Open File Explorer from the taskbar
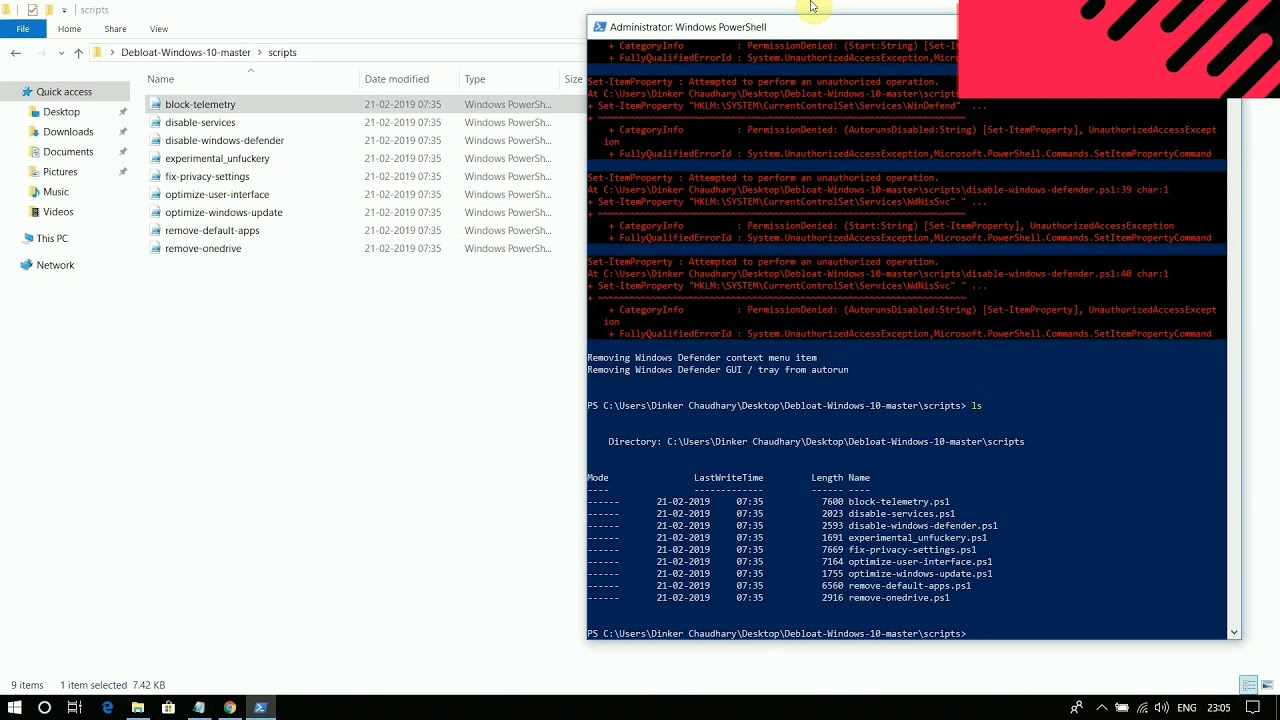 pyautogui.click(x=138, y=707)
